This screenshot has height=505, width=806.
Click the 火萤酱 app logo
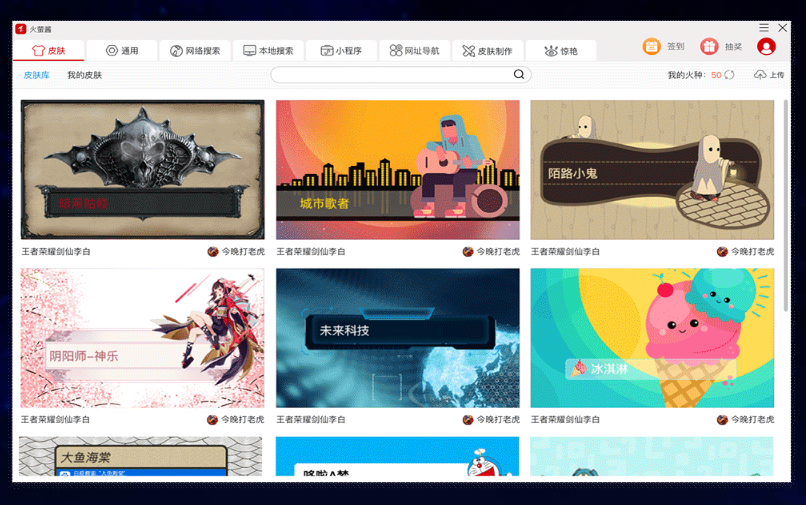(x=21, y=29)
